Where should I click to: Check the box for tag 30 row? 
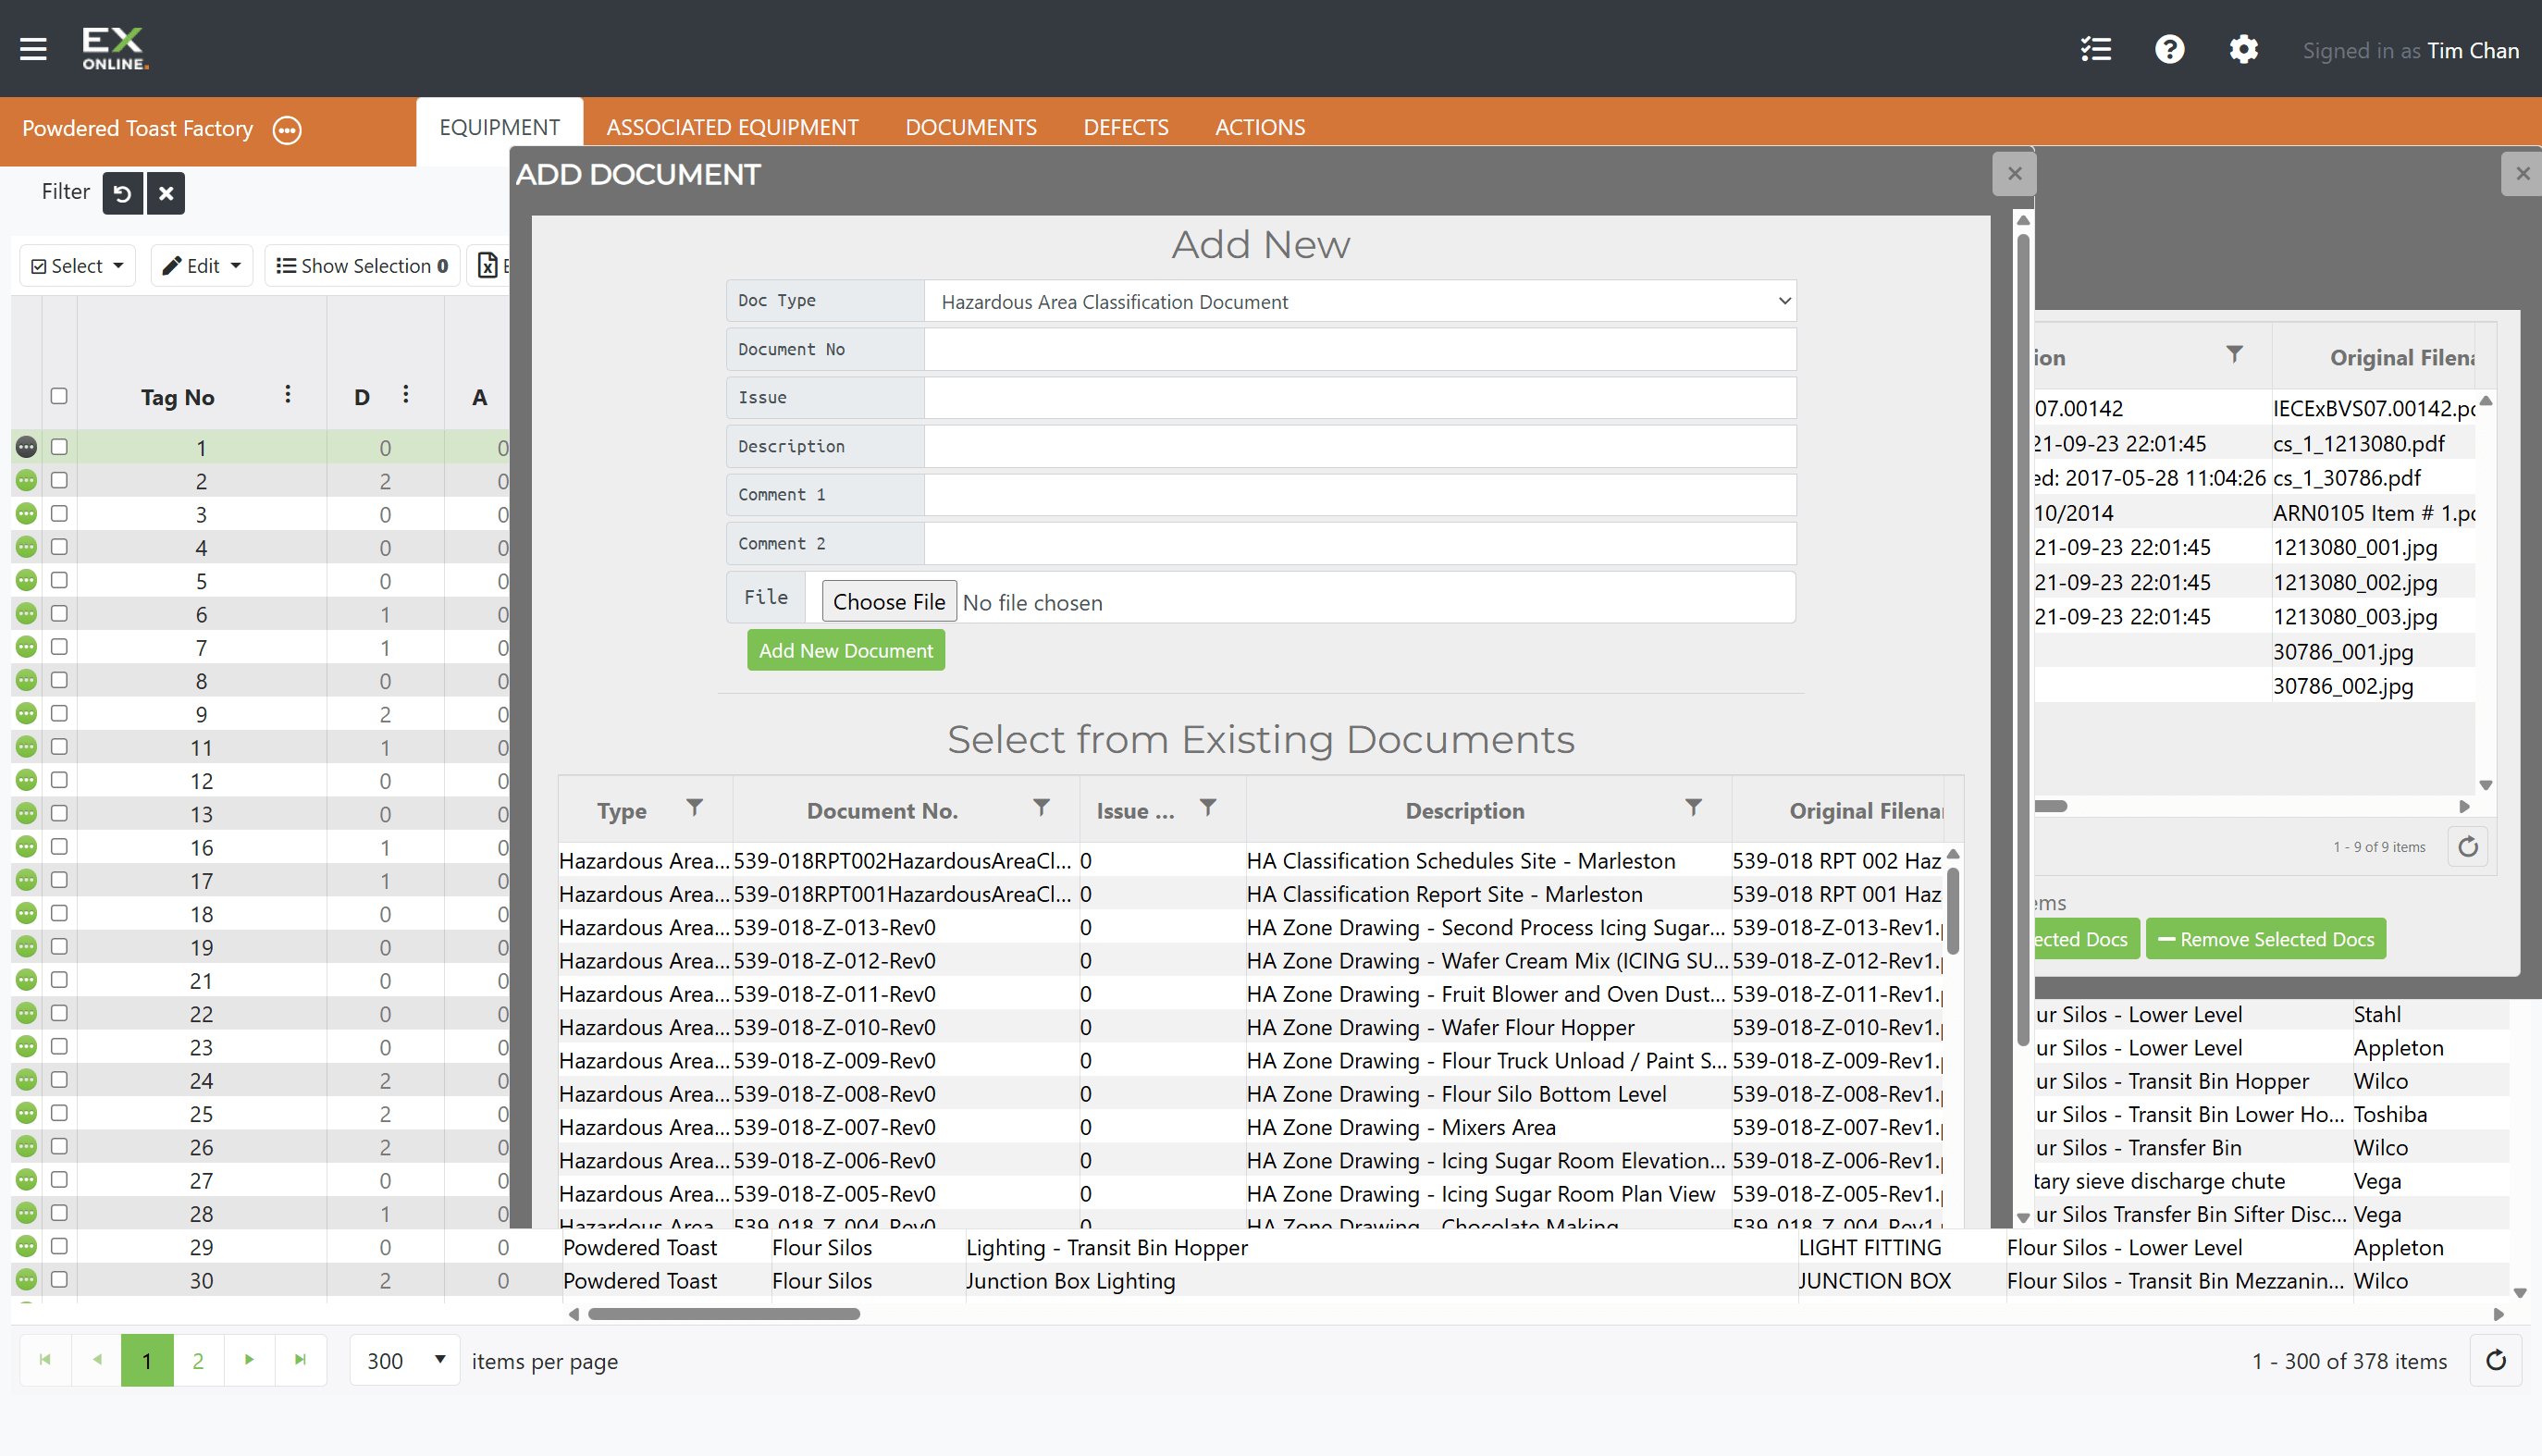[x=59, y=1280]
